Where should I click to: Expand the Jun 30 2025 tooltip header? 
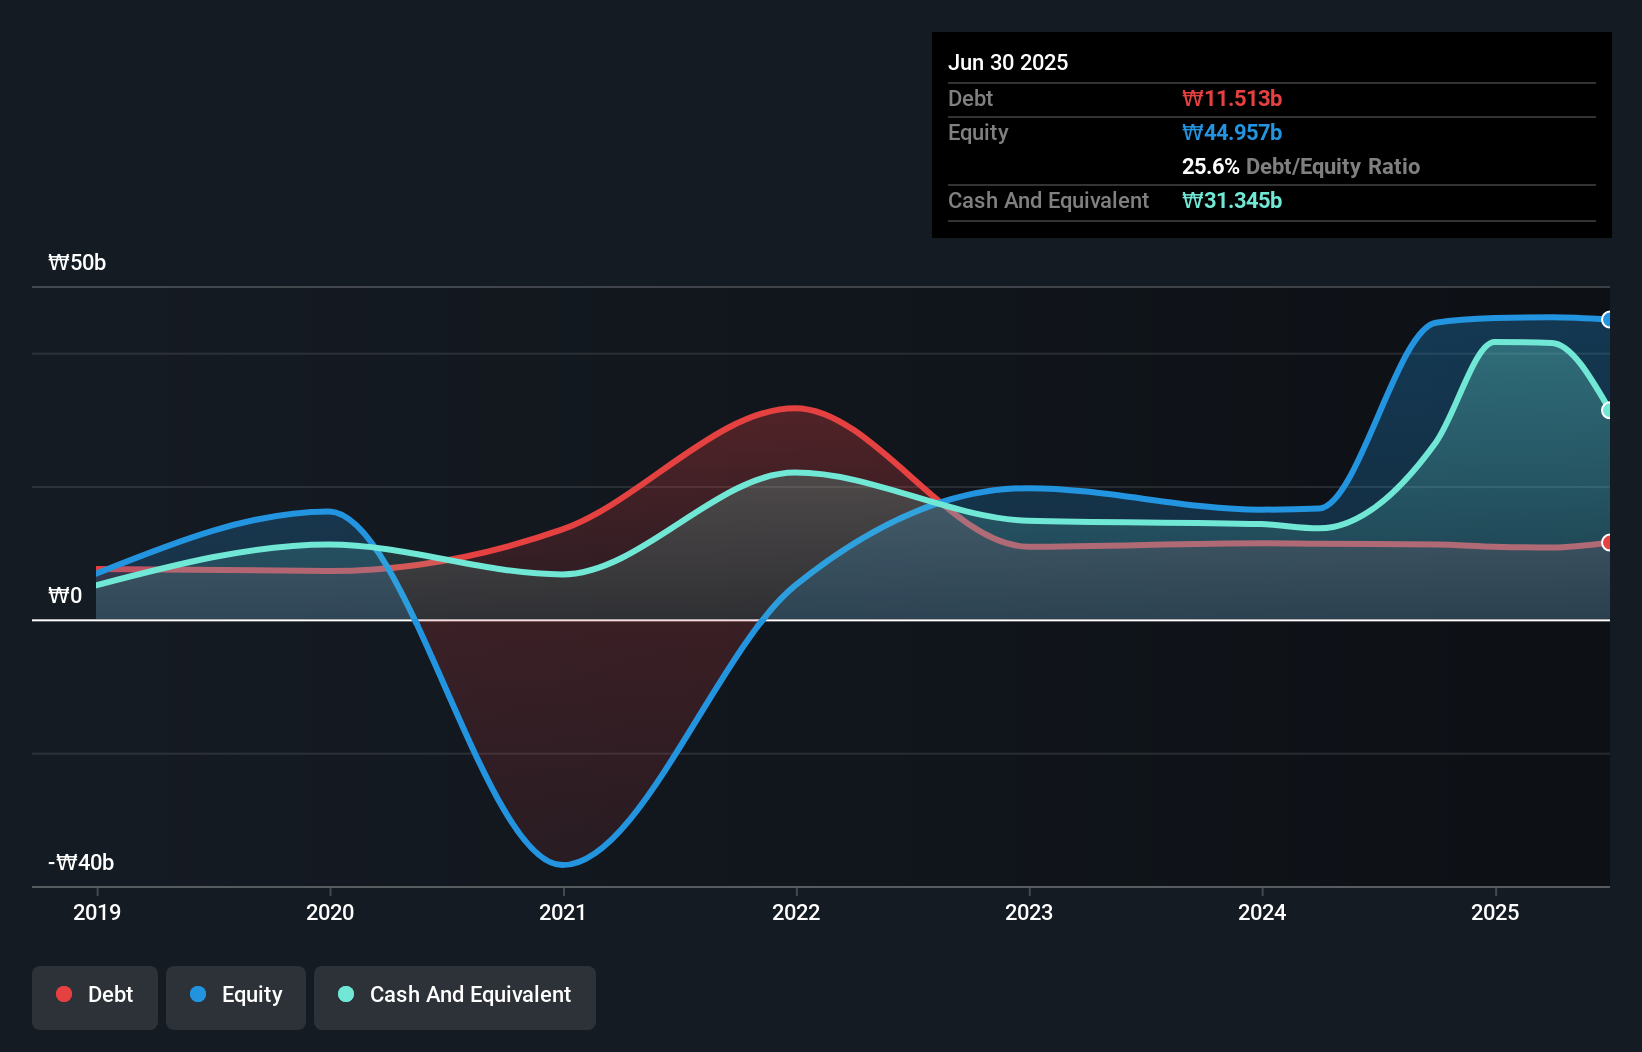pos(1008,62)
